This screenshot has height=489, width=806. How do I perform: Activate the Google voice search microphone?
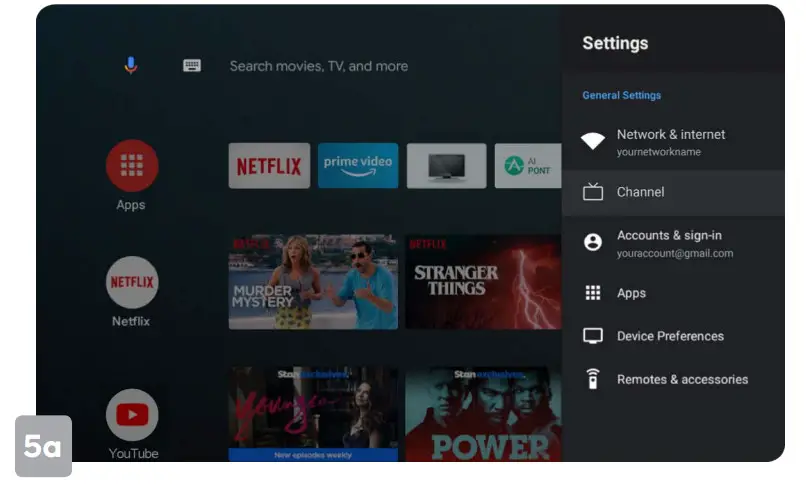coord(131,65)
